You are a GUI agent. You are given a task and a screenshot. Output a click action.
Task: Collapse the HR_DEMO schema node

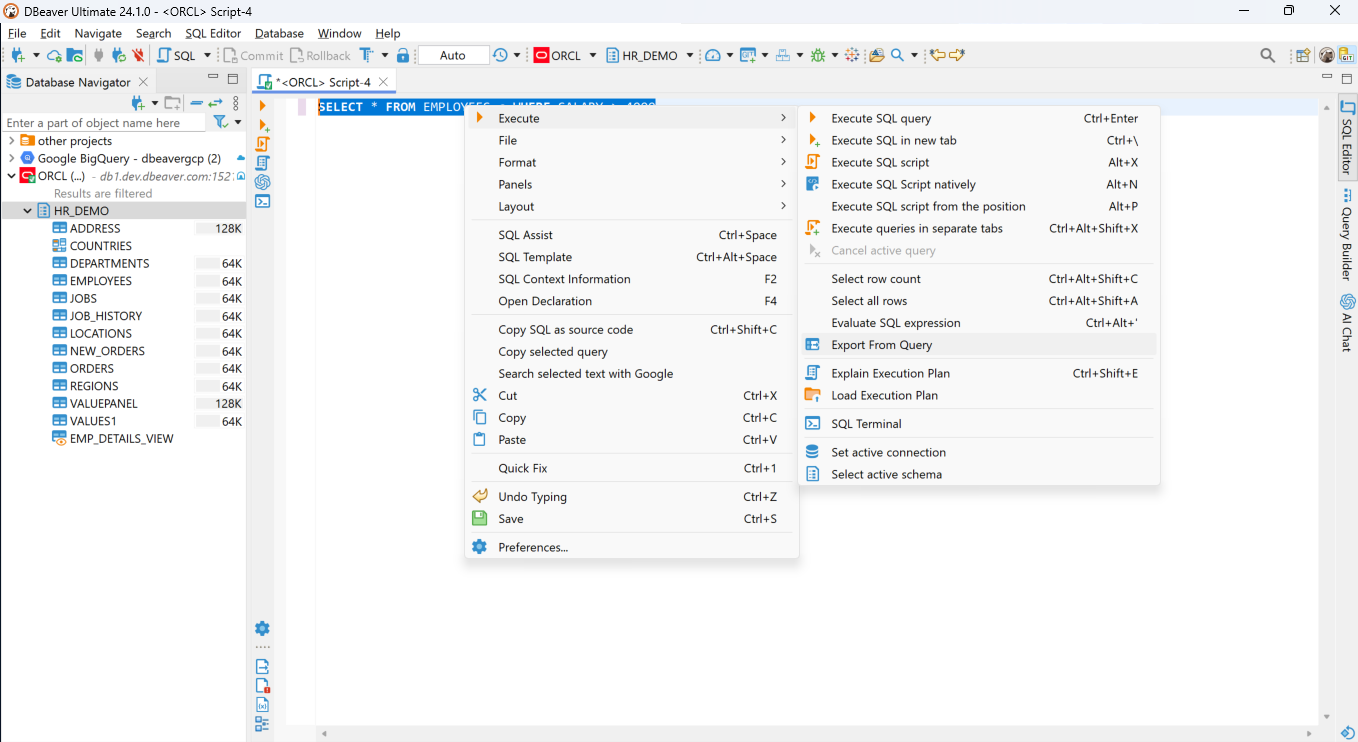point(28,211)
